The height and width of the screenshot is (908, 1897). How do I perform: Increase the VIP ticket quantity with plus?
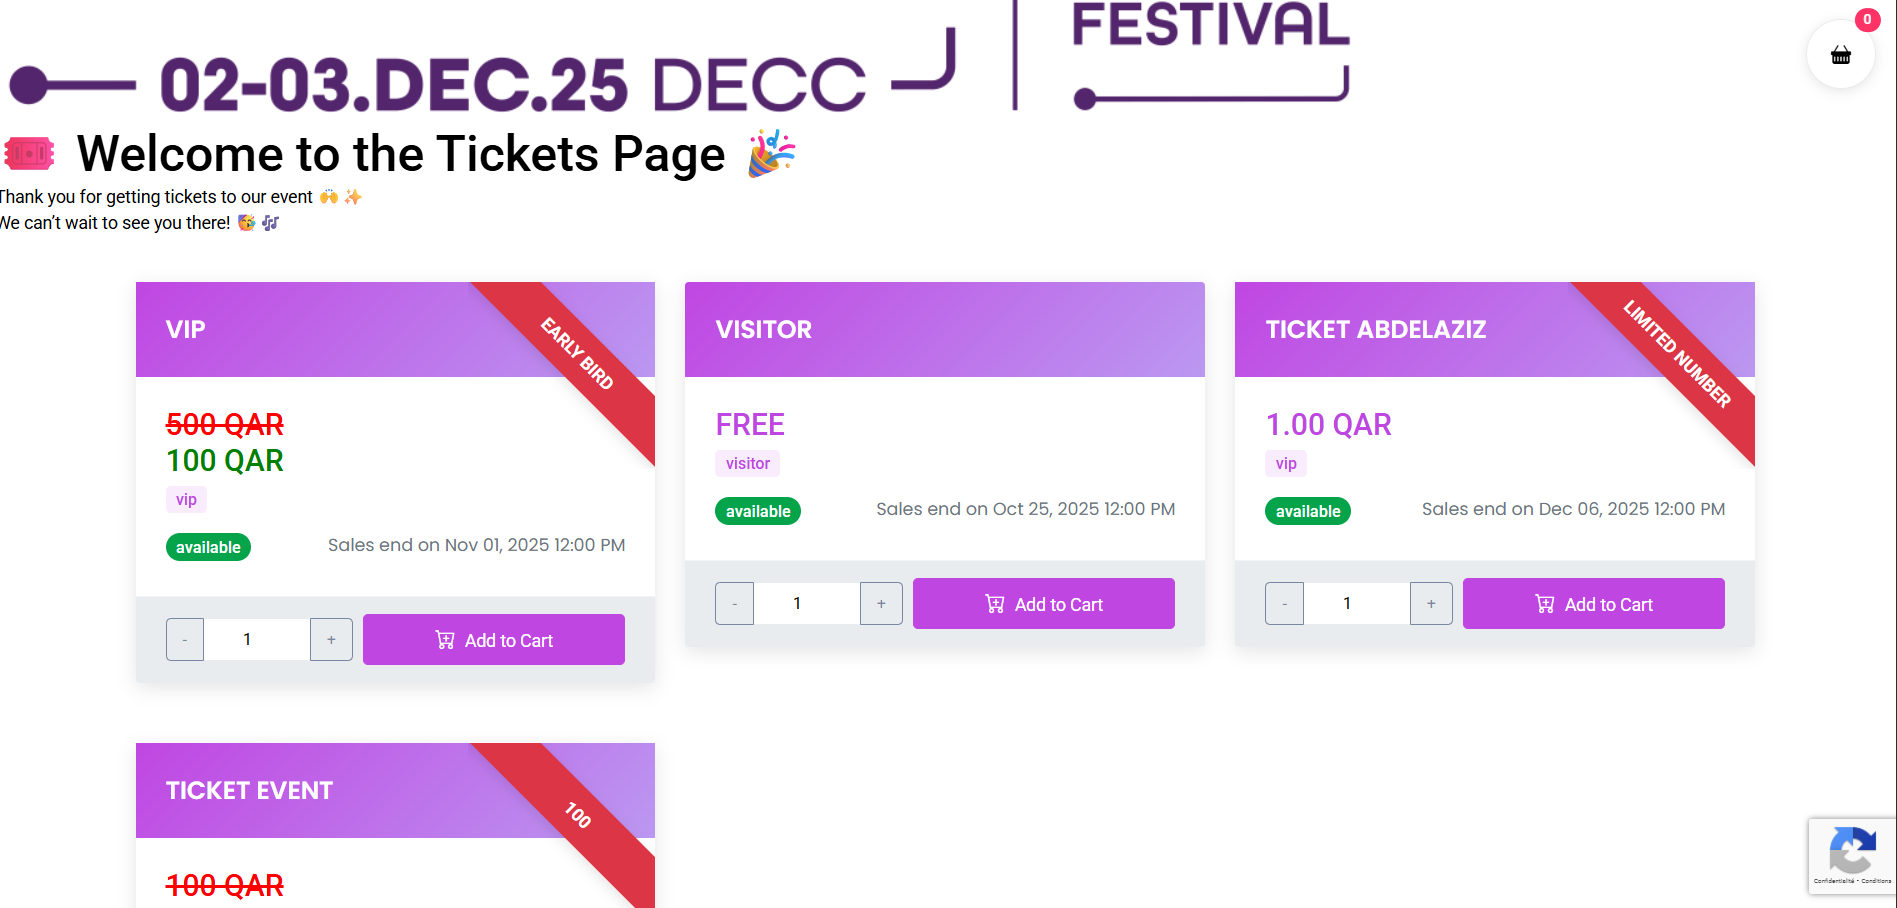click(331, 639)
